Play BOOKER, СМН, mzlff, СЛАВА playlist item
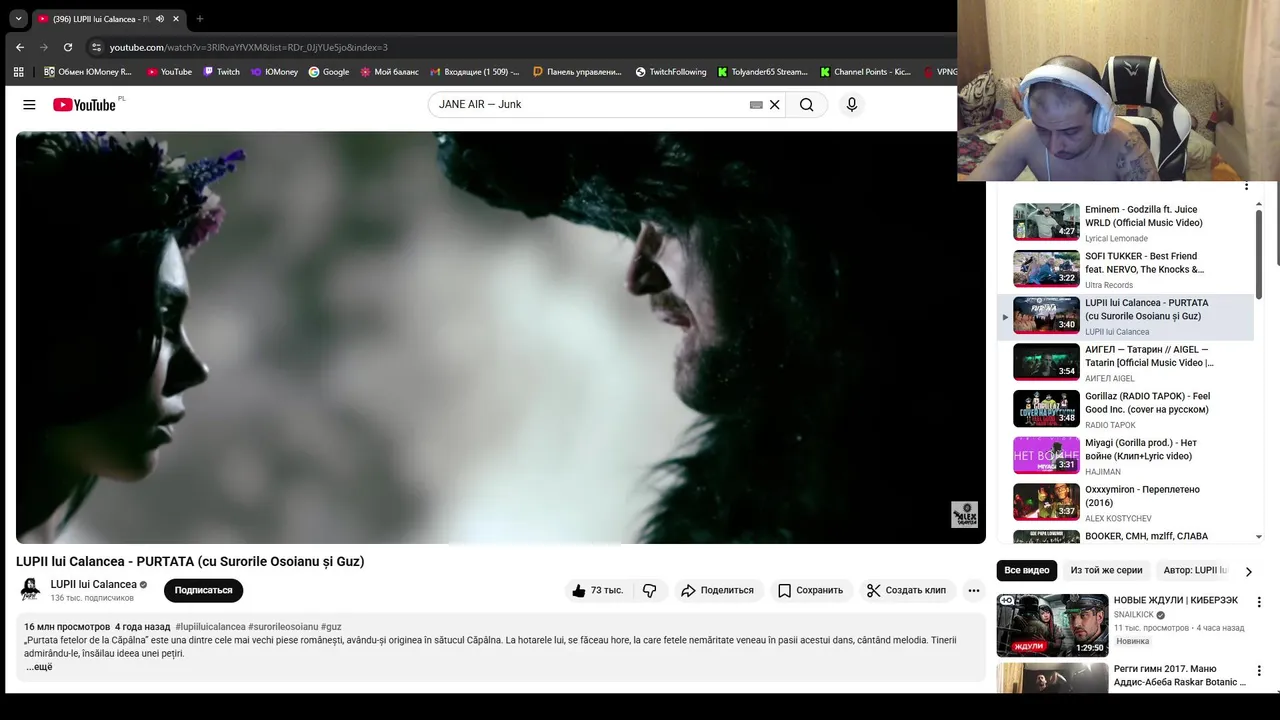This screenshot has width=1280, height=720. 1125,537
